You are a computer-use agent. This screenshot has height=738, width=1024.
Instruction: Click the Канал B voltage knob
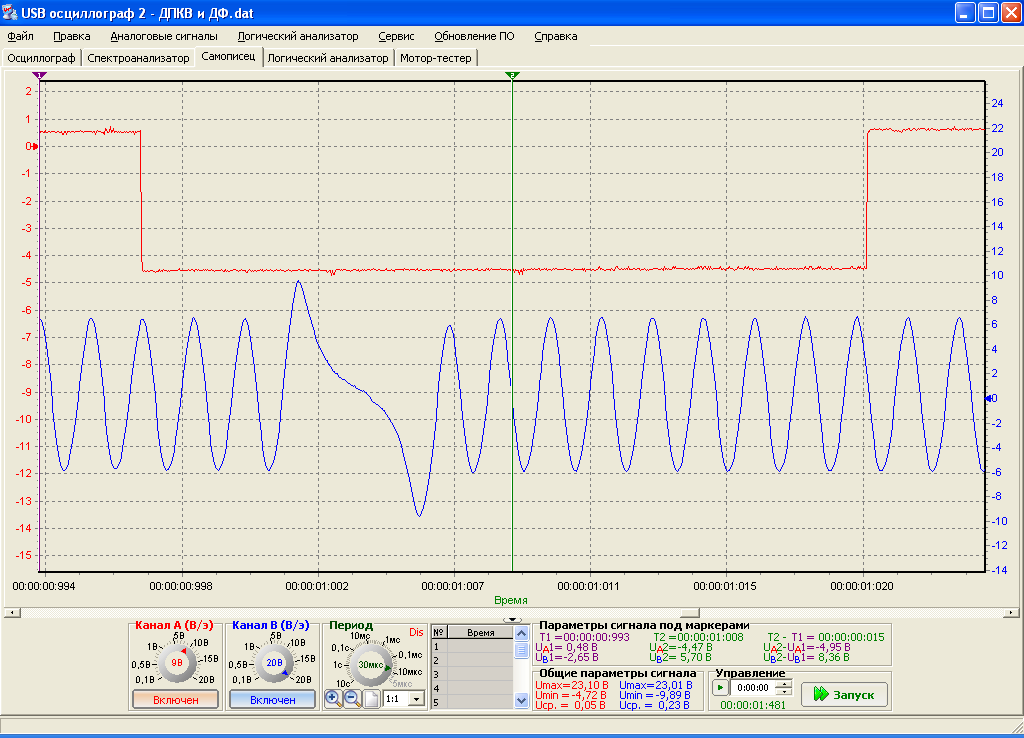[x=274, y=662]
